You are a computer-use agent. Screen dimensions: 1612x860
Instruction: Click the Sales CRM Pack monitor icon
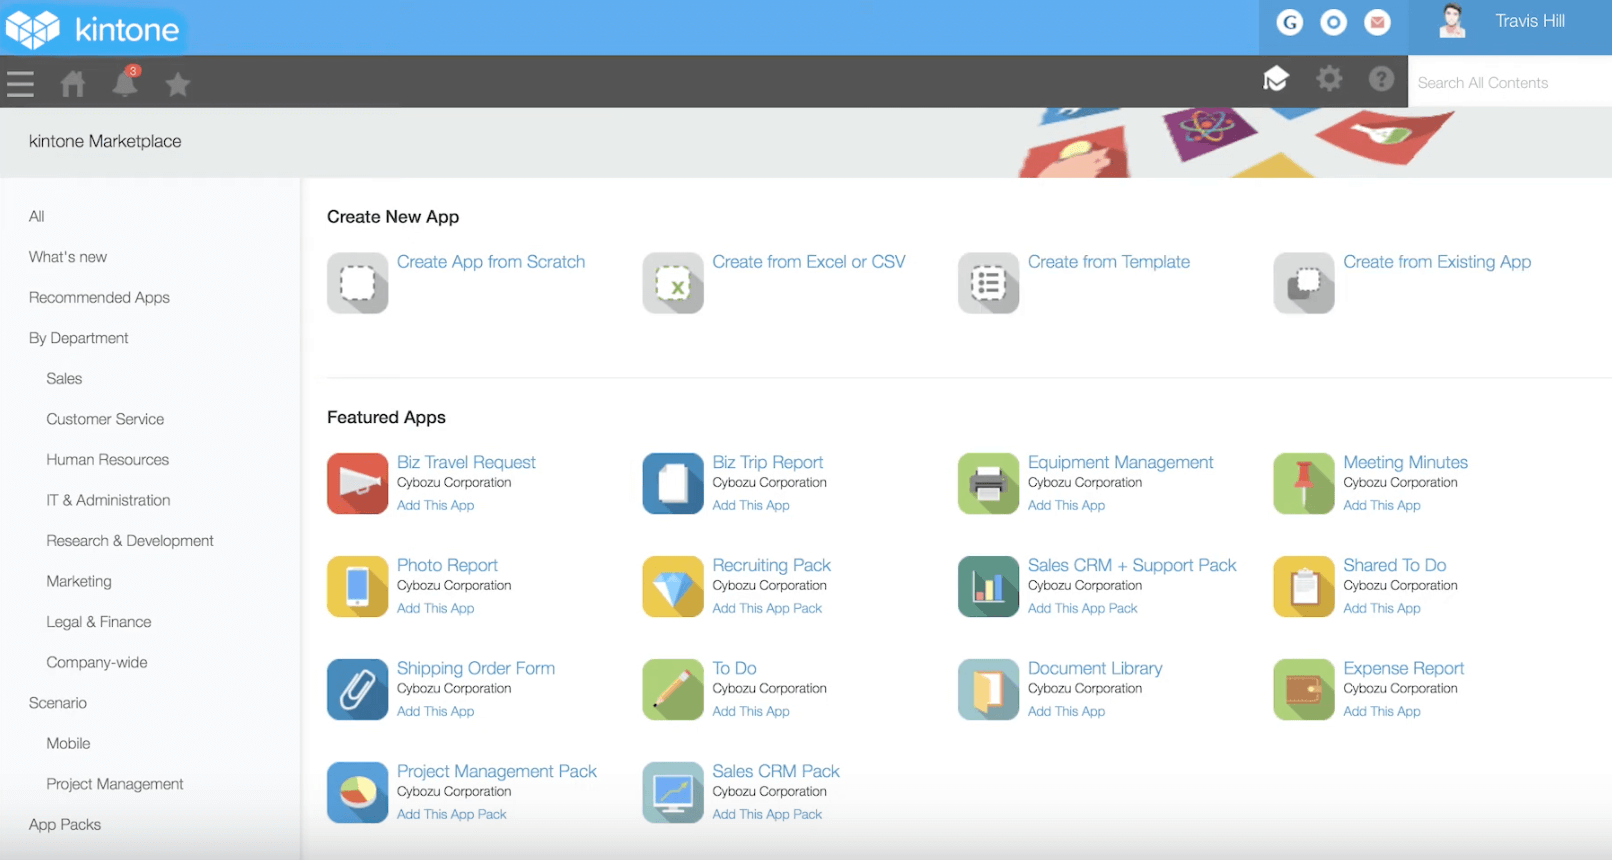673,793
